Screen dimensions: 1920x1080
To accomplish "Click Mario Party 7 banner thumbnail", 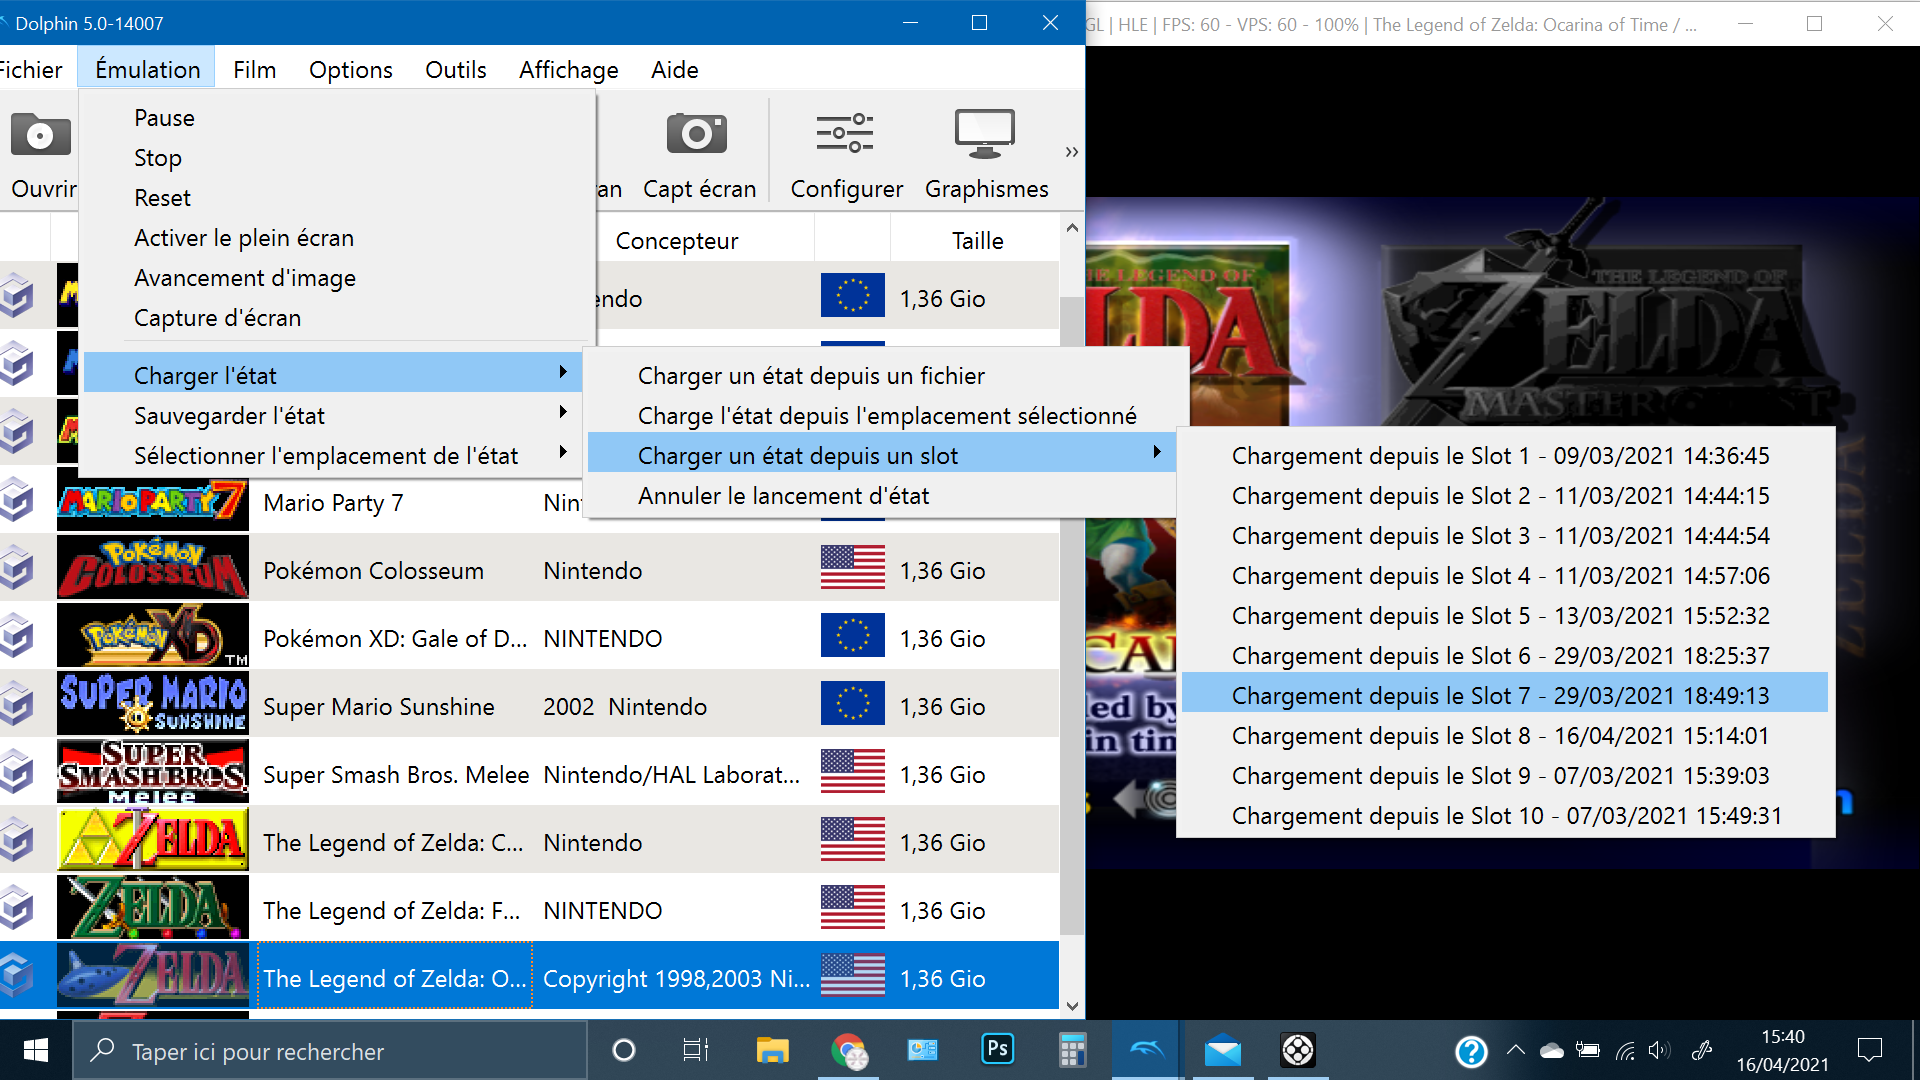I will point(153,501).
